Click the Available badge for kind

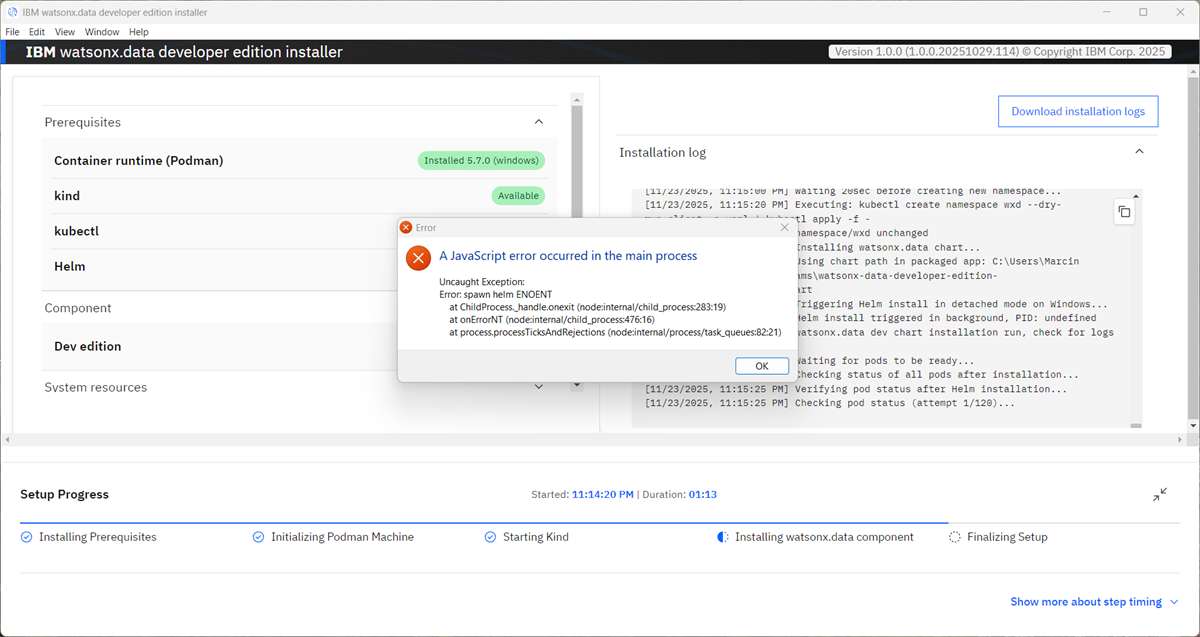518,196
